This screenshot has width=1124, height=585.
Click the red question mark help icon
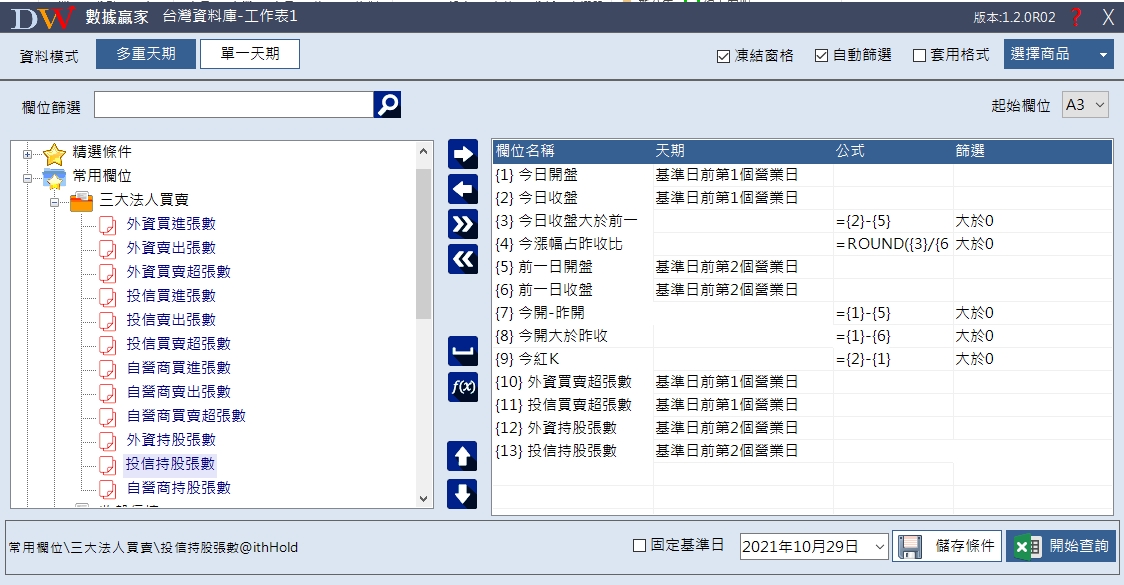[1076, 17]
